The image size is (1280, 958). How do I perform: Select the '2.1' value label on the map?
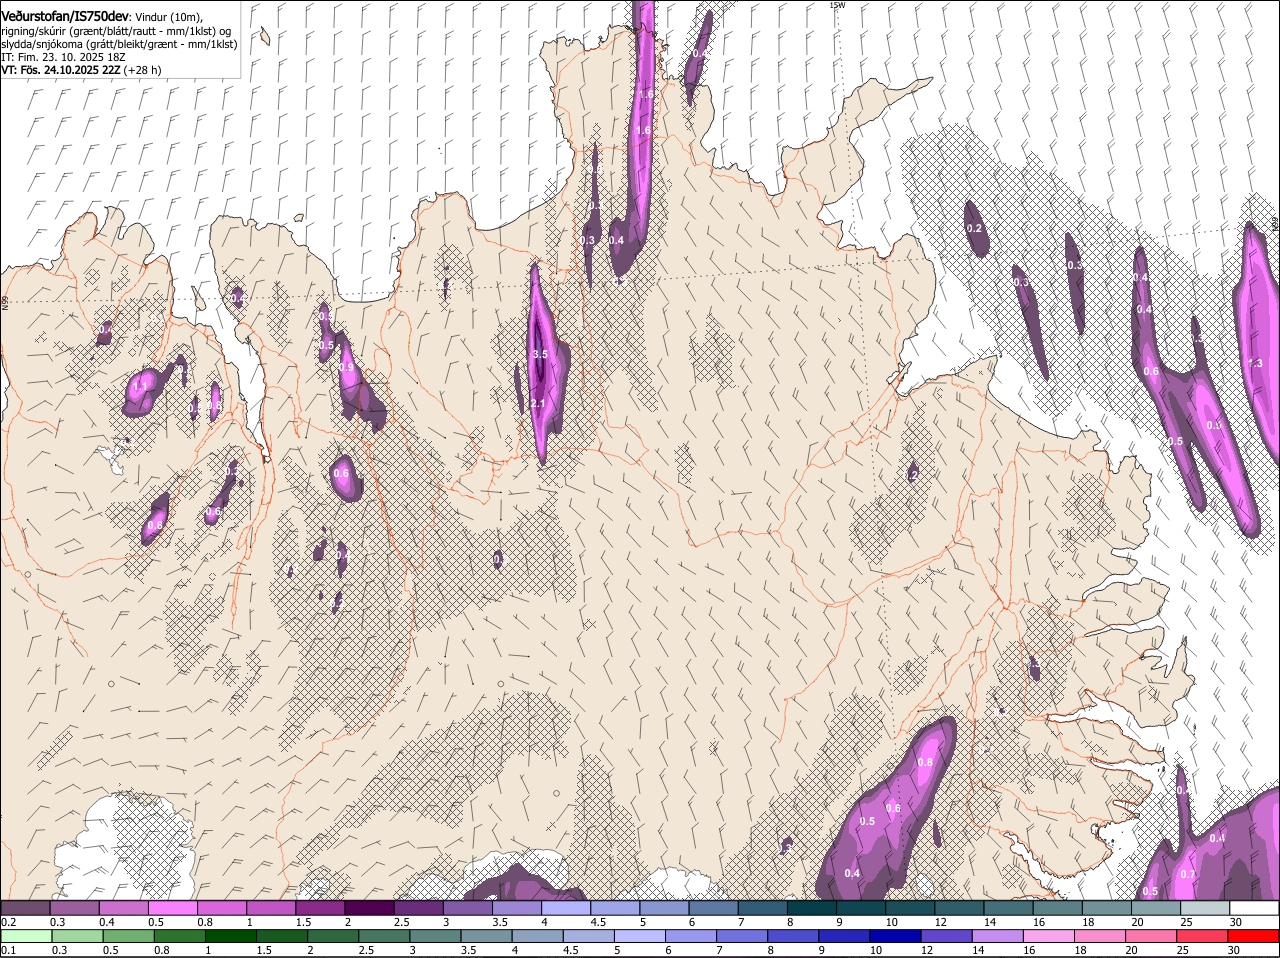[537, 404]
